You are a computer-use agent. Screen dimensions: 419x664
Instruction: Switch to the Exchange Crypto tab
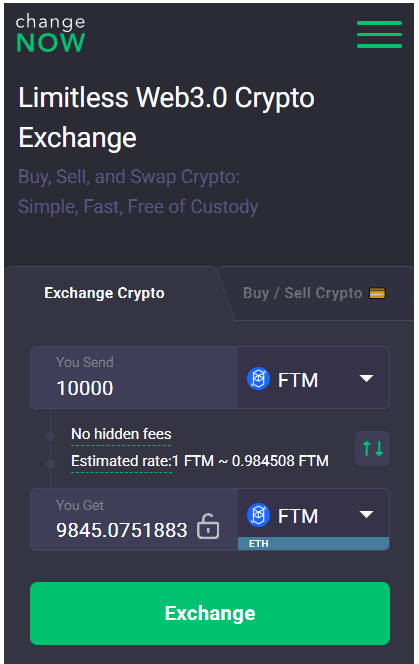104,293
